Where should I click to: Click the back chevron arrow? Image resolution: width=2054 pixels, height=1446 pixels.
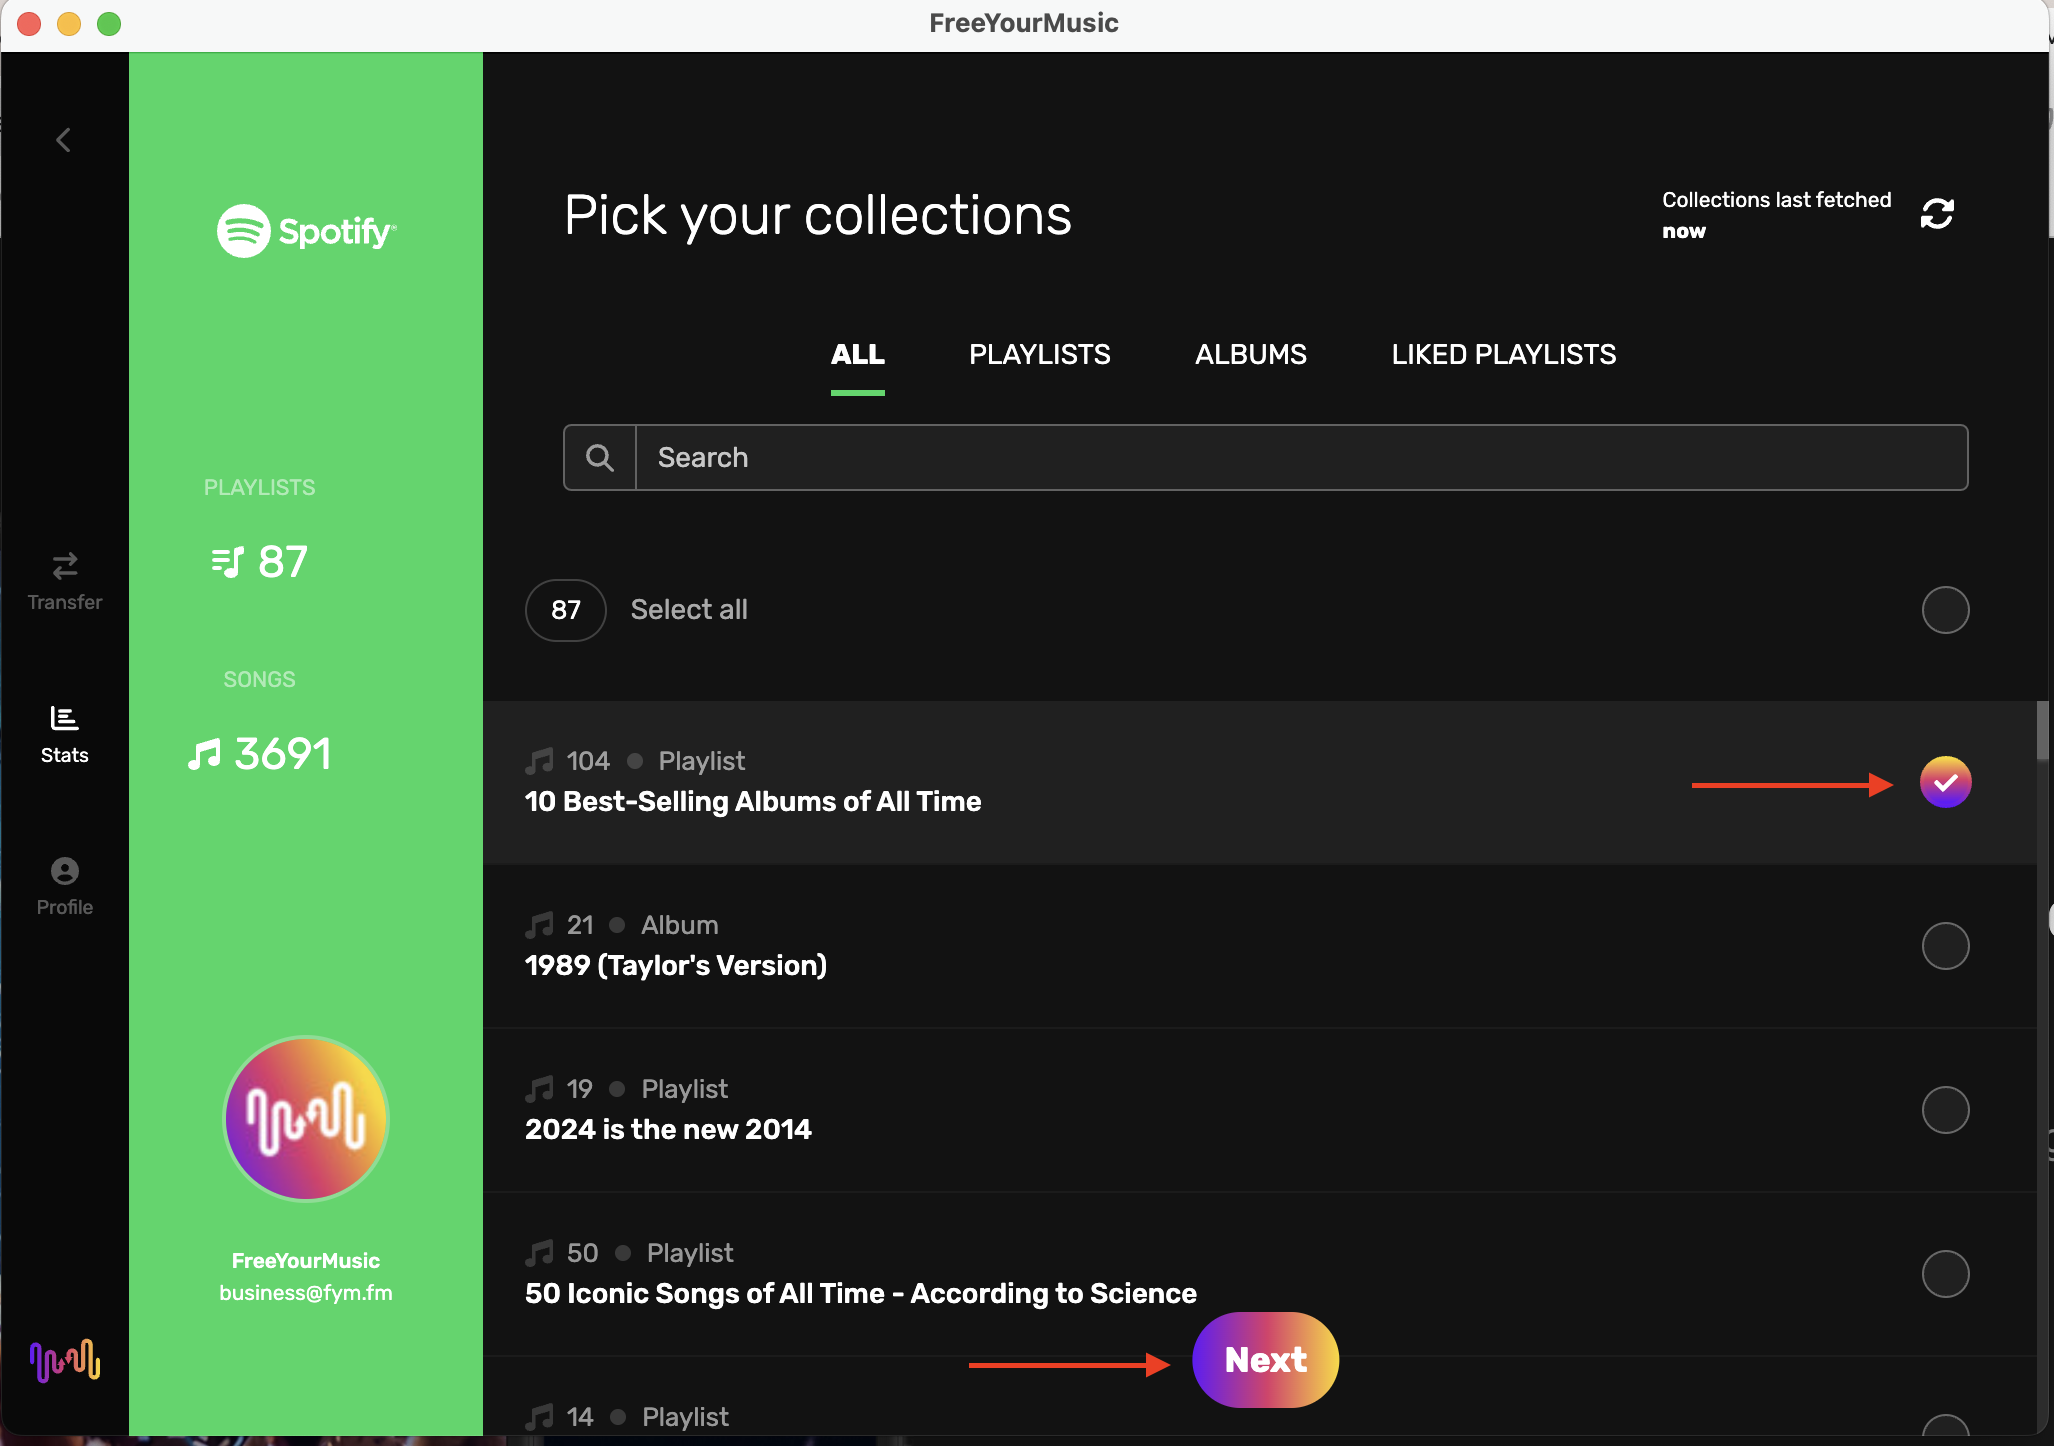point(64,140)
